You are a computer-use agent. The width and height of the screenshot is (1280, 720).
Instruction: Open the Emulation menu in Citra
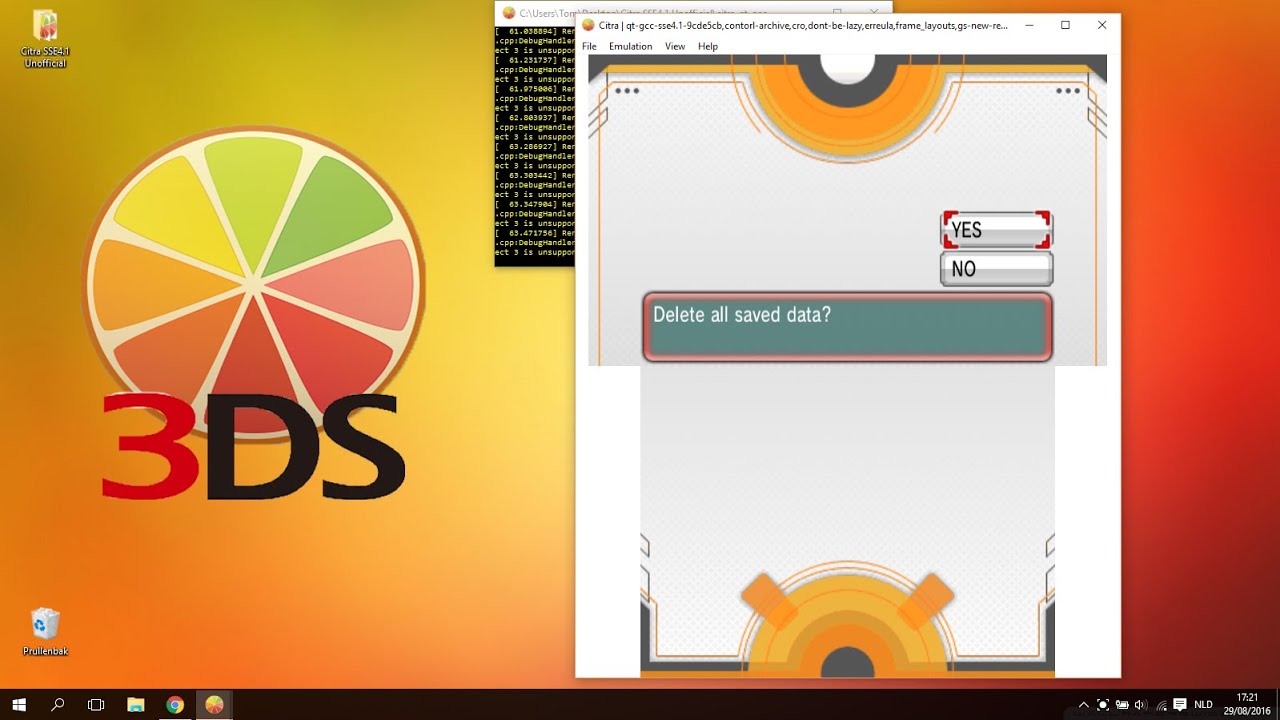pos(630,46)
